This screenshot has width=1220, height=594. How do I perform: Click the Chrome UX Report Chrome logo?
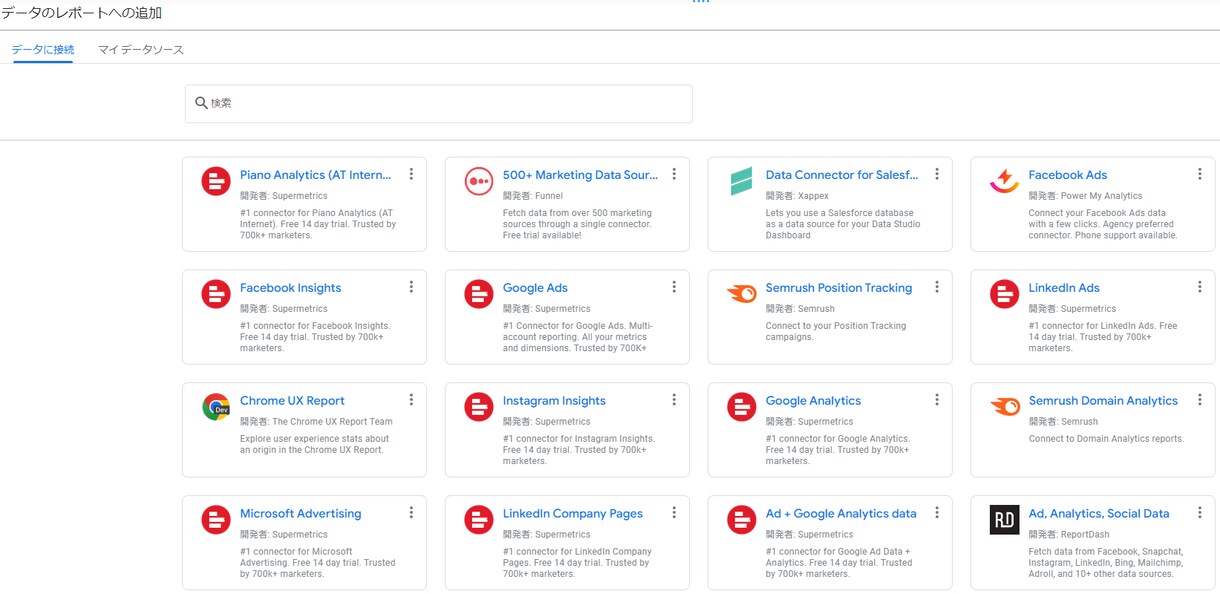click(216, 407)
